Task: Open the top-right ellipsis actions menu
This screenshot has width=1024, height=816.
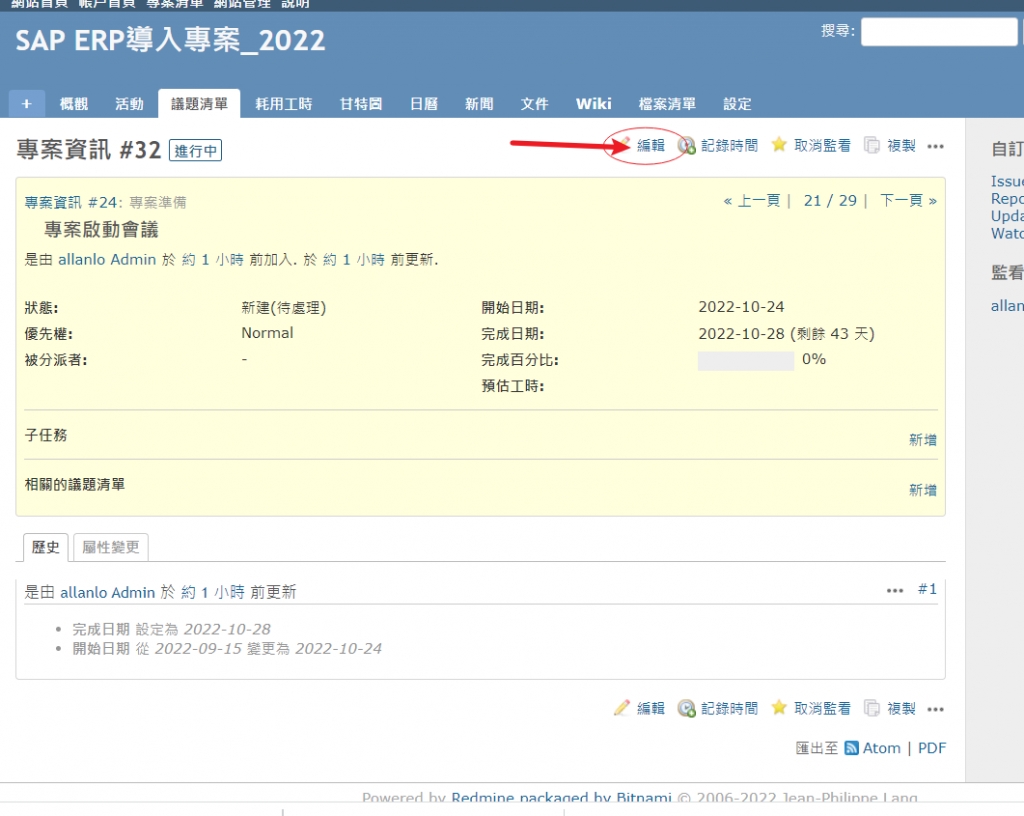Action: click(x=935, y=146)
